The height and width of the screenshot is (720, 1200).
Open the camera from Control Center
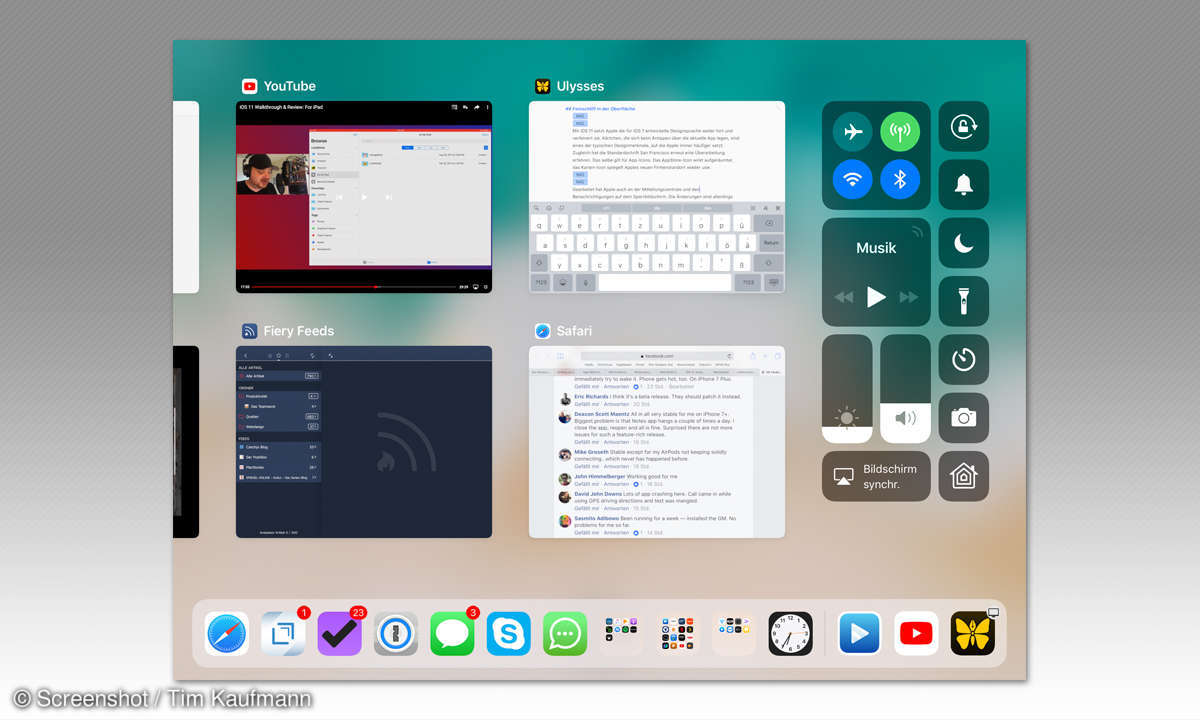point(964,418)
